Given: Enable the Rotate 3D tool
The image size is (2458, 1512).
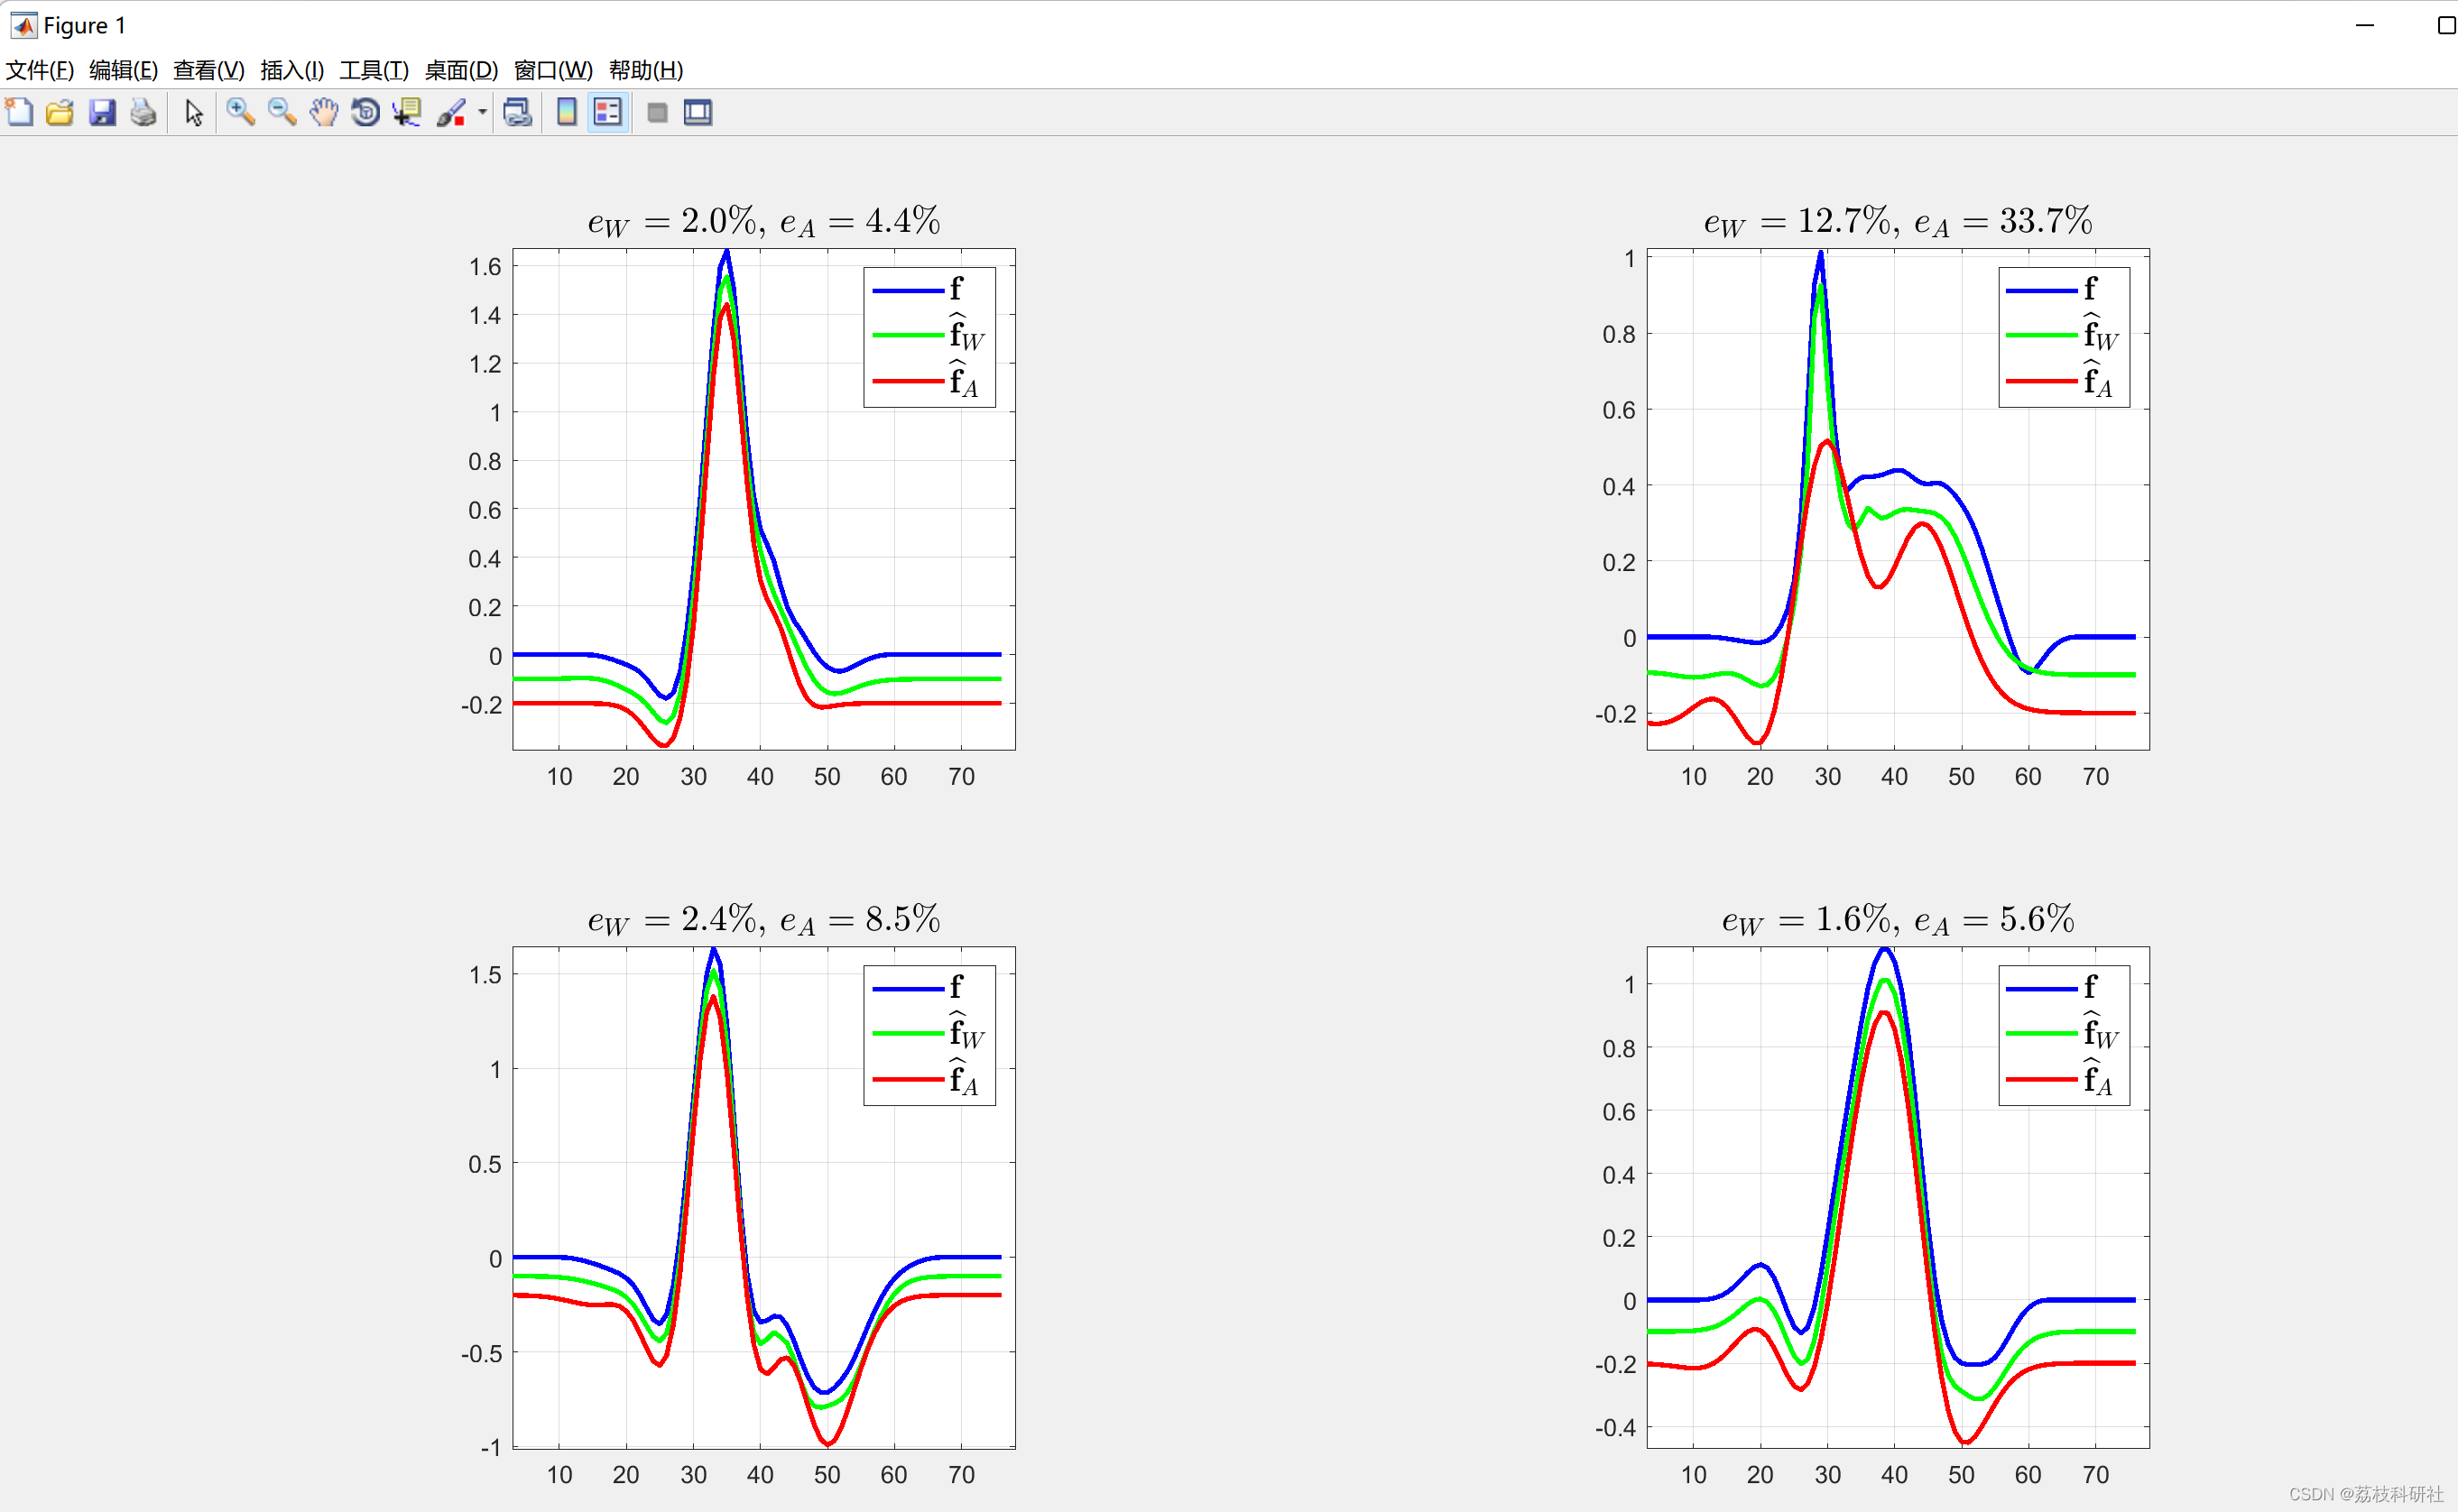Looking at the screenshot, I should (365, 112).
